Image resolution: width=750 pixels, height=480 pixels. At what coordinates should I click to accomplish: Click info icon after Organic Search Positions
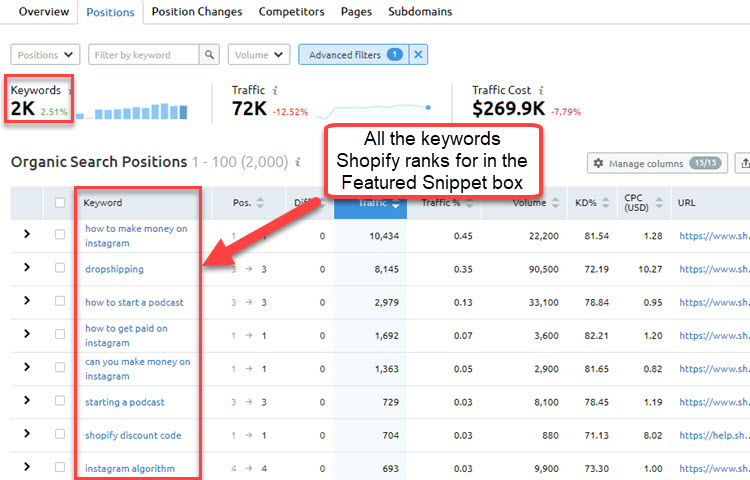click(x=298, y=162)
